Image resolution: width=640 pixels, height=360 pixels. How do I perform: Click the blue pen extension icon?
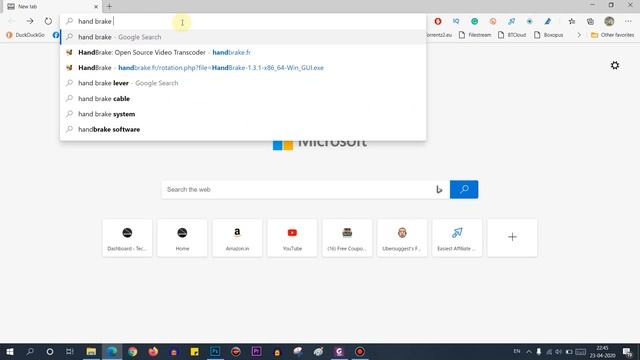pyautogui.click(x=548, y=21)
